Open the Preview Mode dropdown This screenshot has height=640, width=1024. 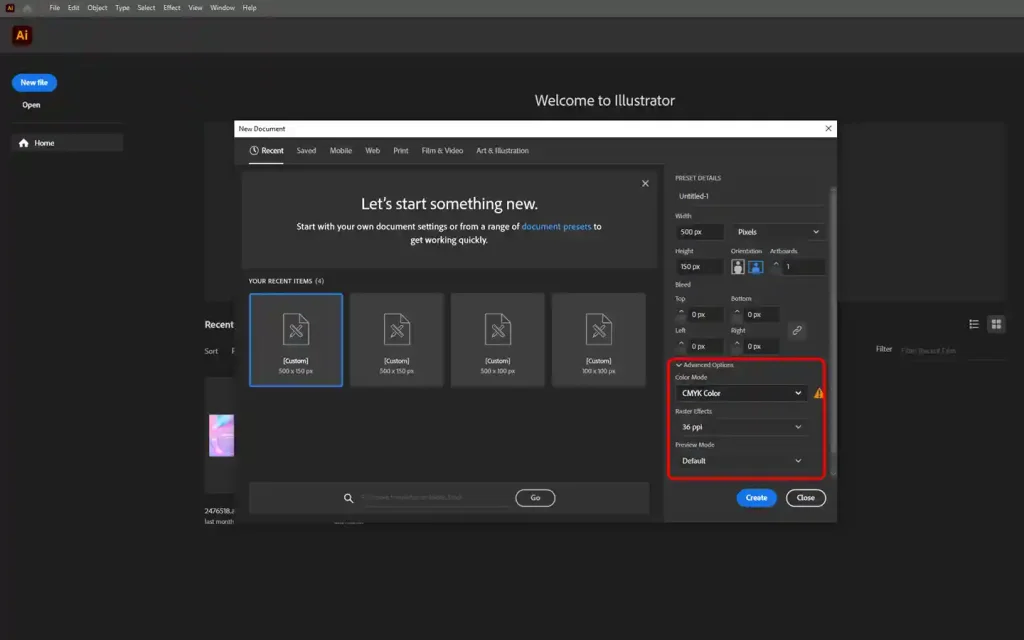741,461
